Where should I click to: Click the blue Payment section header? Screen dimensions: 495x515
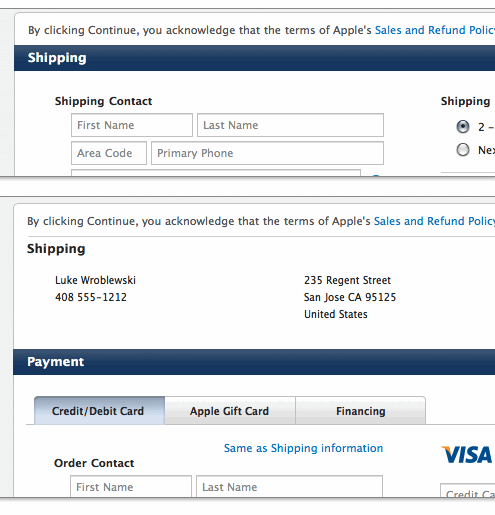pyautogui.click(x=254, y=362)
